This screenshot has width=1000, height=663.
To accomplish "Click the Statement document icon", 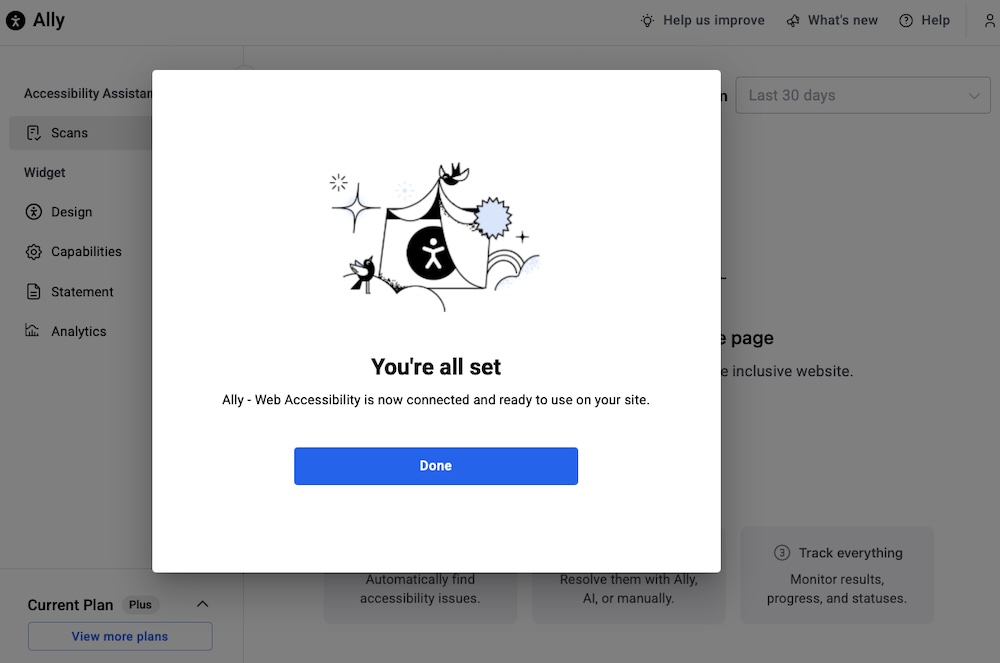I will 34,292.
